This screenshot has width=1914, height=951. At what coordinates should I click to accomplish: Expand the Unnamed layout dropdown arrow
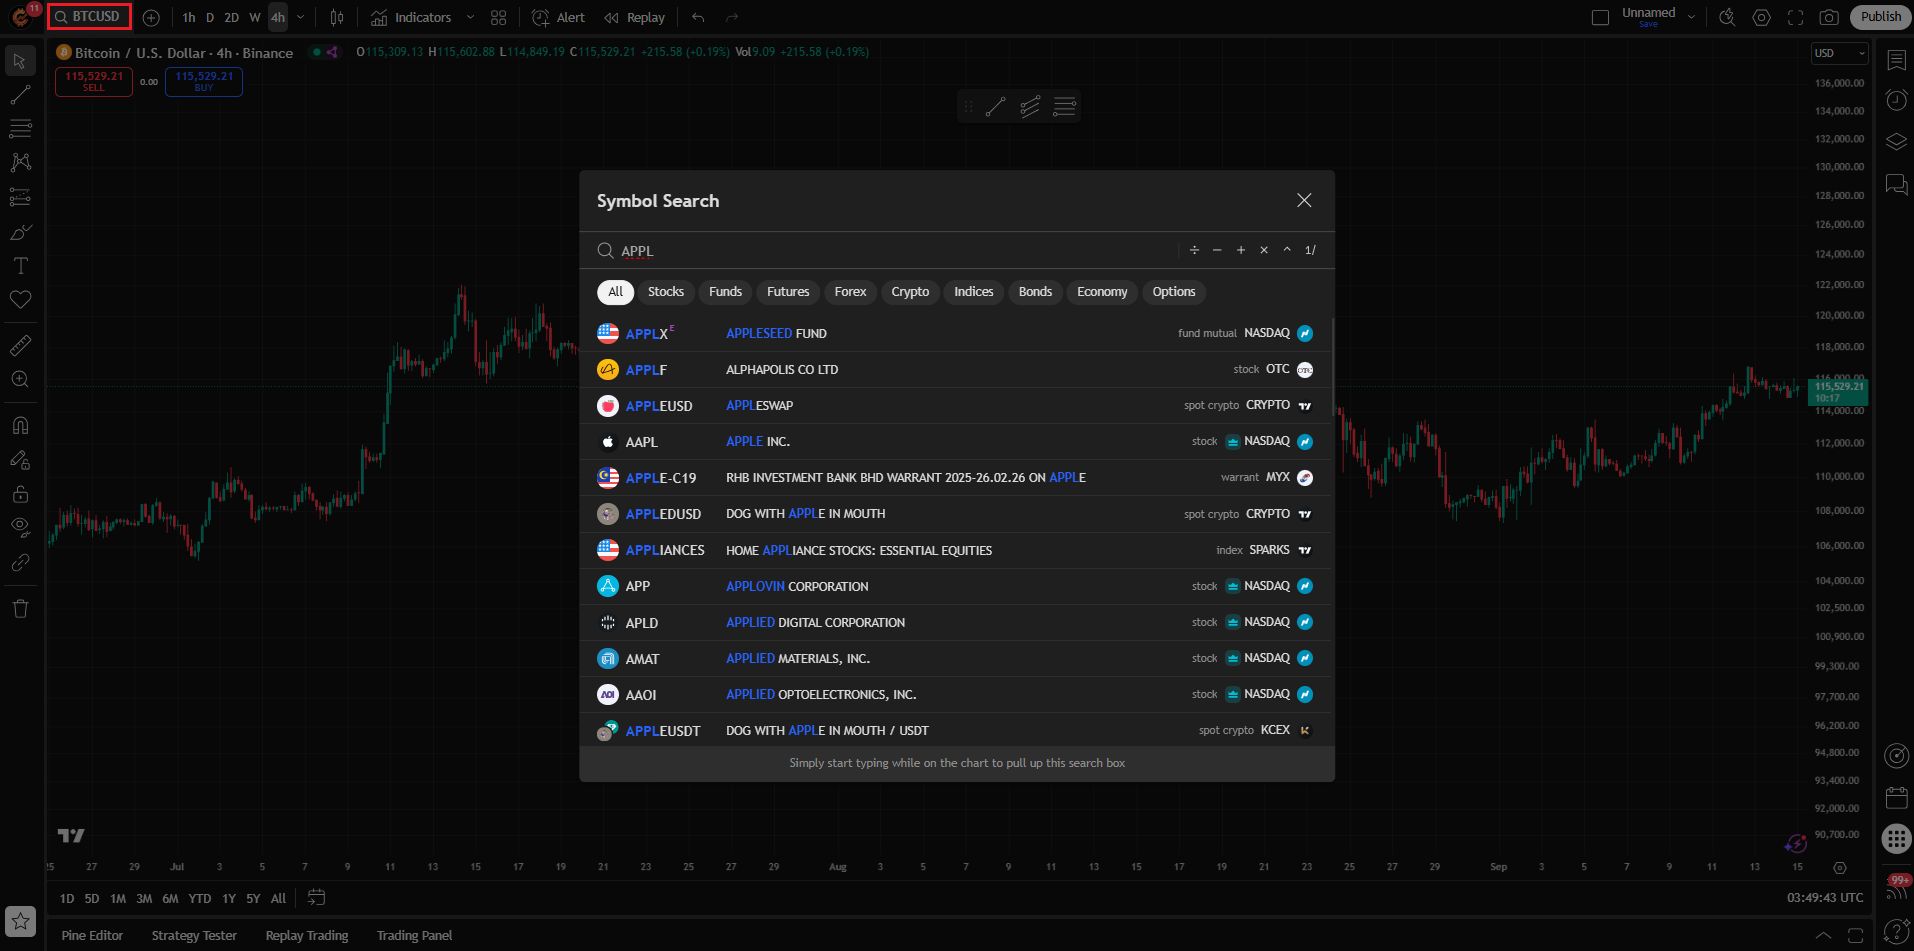click(1691, 17)
